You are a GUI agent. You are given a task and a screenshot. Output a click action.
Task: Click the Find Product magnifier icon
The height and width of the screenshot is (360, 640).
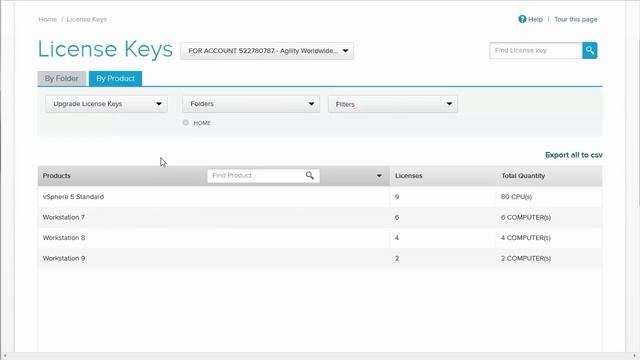[310, 176]
